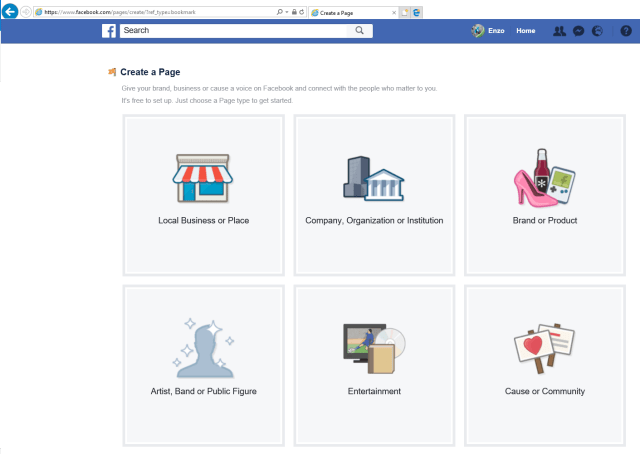
Task: Click the Facebook search magnifier button
Action: [x=360, y=31]
